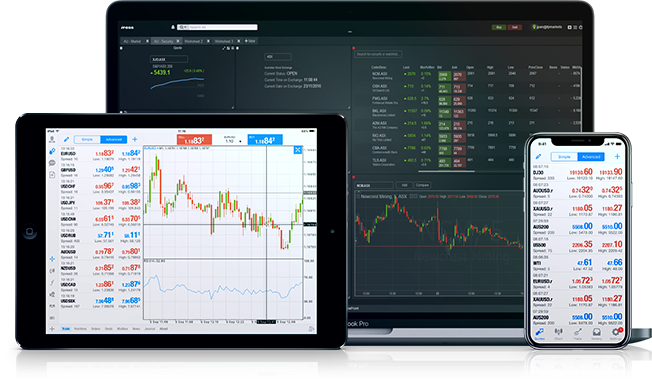Tap the red Sell 1.1883 button on tablet
This screenshot has width=652, height=383.
(x=194, y=140)
